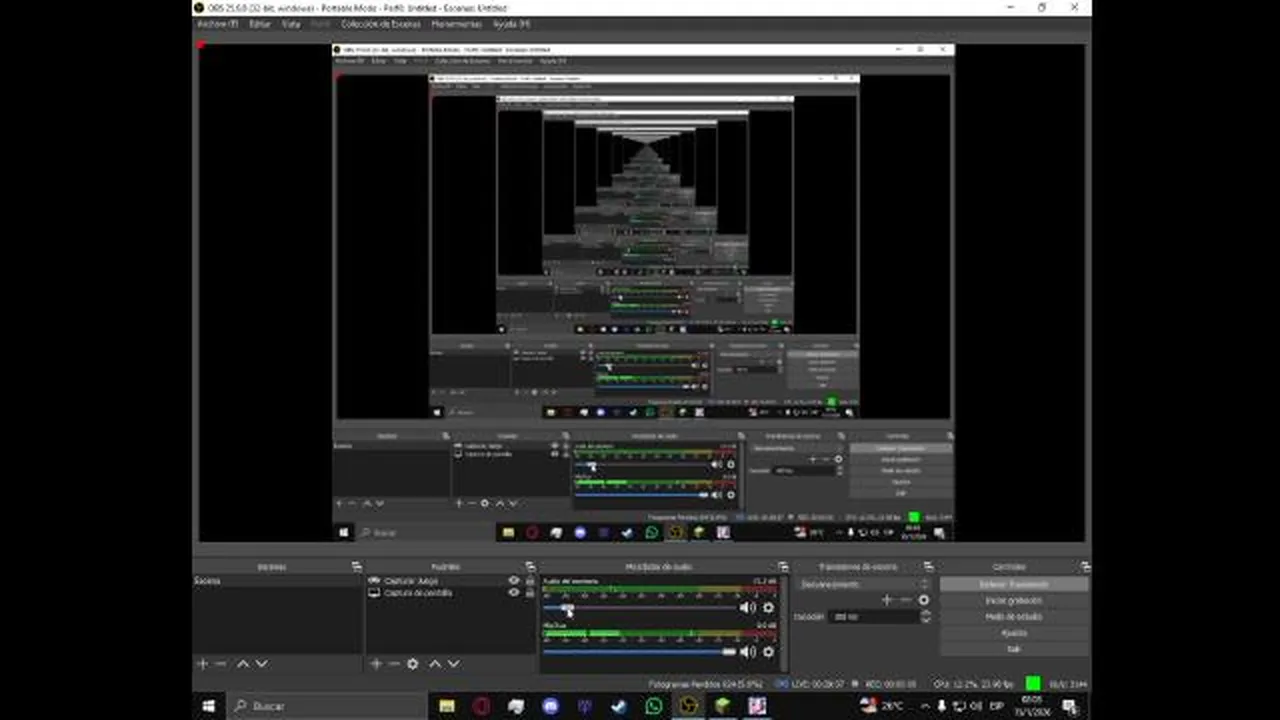
Task: Open Audio del escritorio settings gear
Action: pyautogui.click(x=768, y=607)
